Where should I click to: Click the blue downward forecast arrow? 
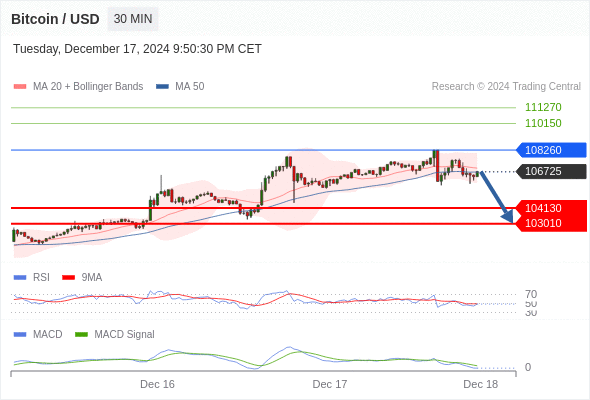pyautogui.click(x=497, y=197)
